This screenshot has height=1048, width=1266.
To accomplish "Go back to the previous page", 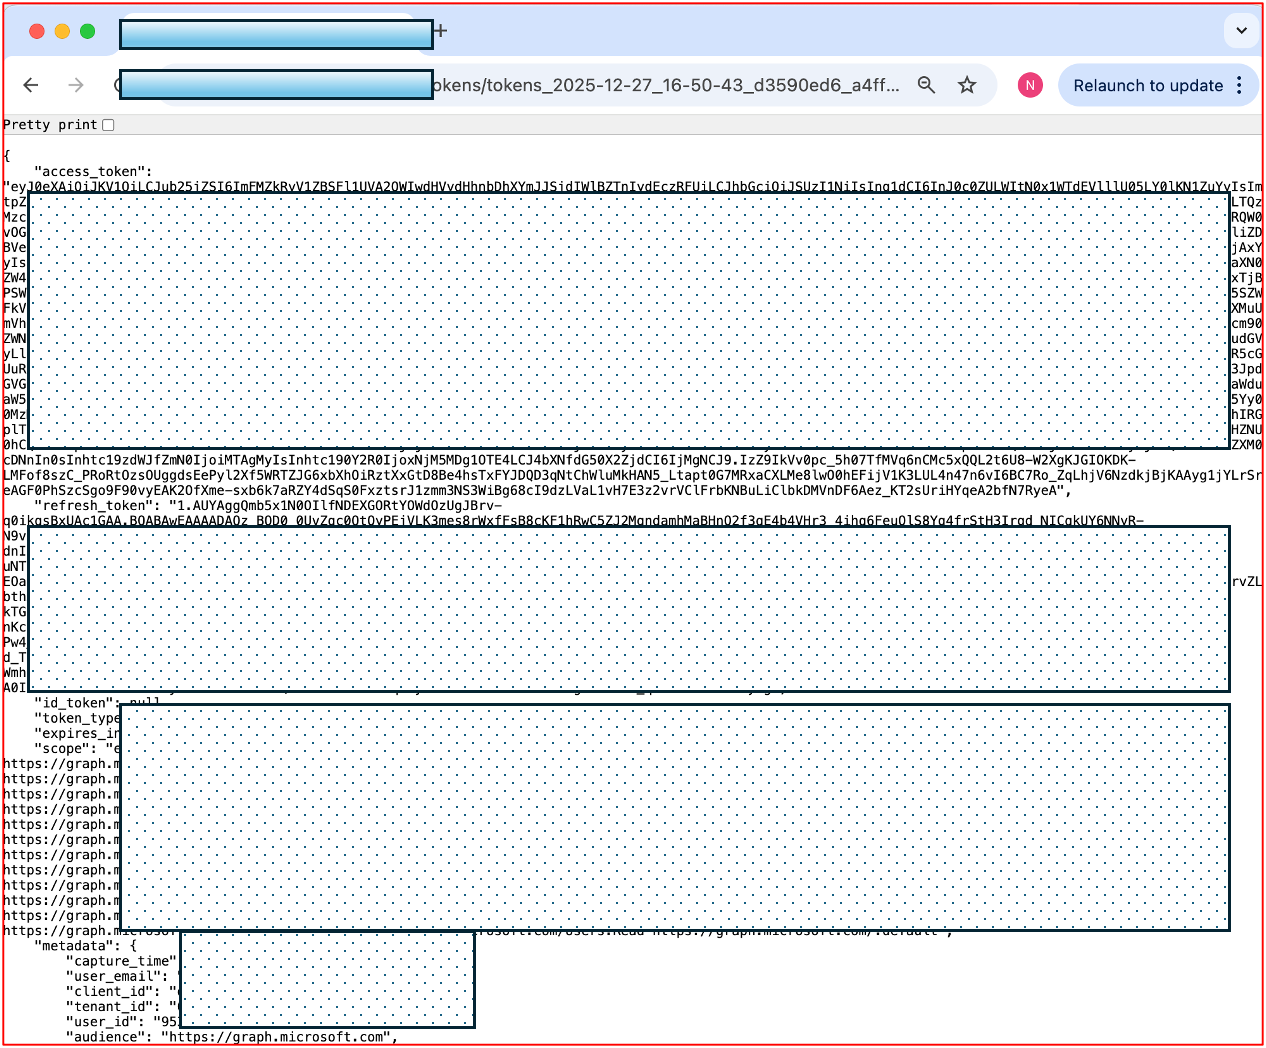I will [31, 85].
